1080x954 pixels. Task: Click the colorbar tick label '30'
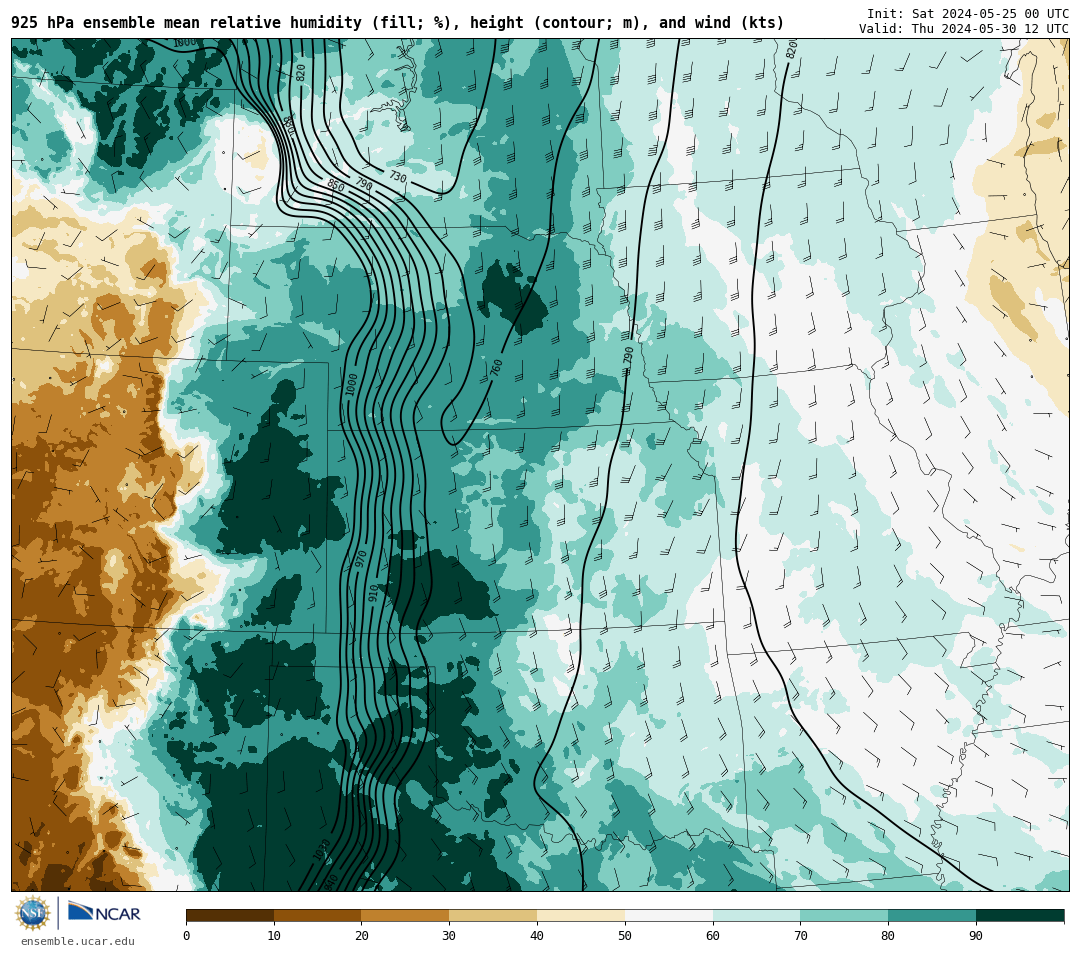point(449,935)
